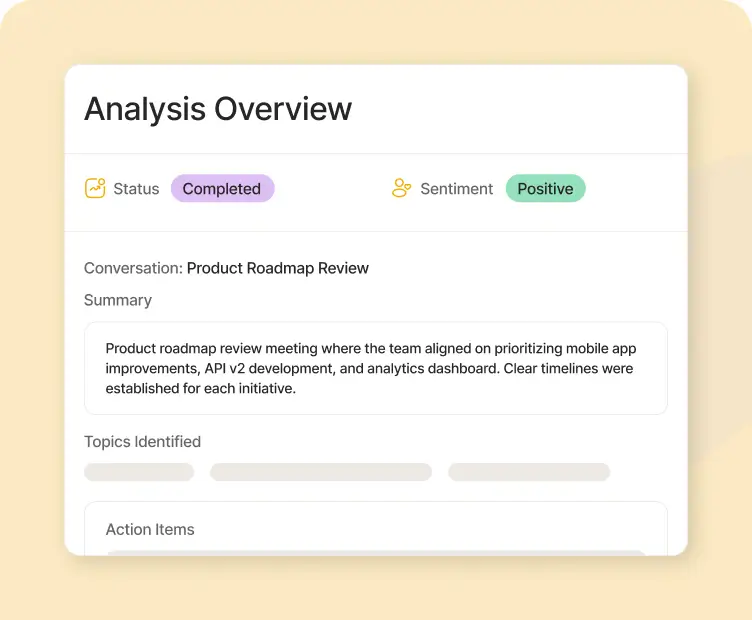
Task: Select the first, shortest topic placeholder pill
Action: point(139,472)
